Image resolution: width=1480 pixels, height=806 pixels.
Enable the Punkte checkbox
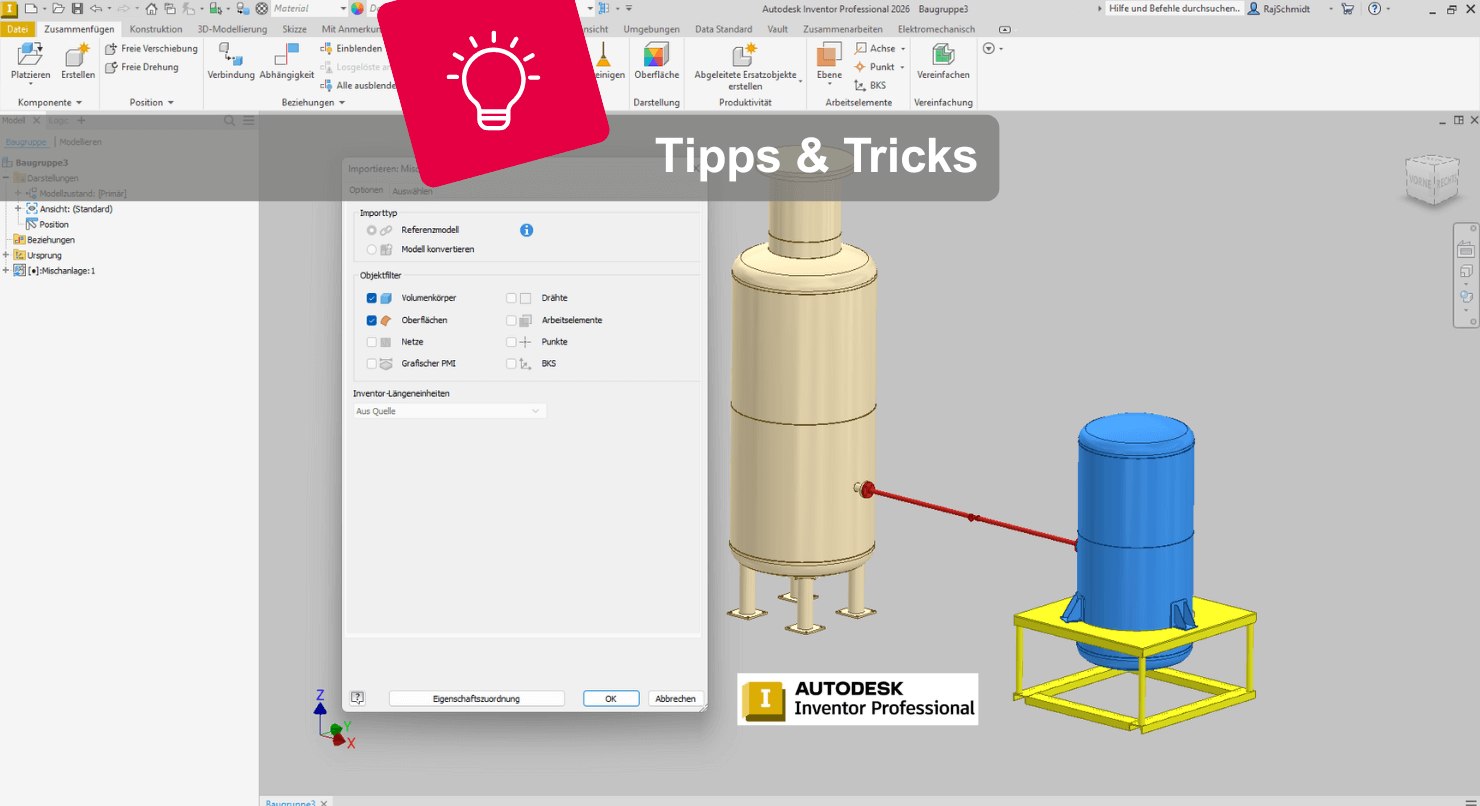511,342
